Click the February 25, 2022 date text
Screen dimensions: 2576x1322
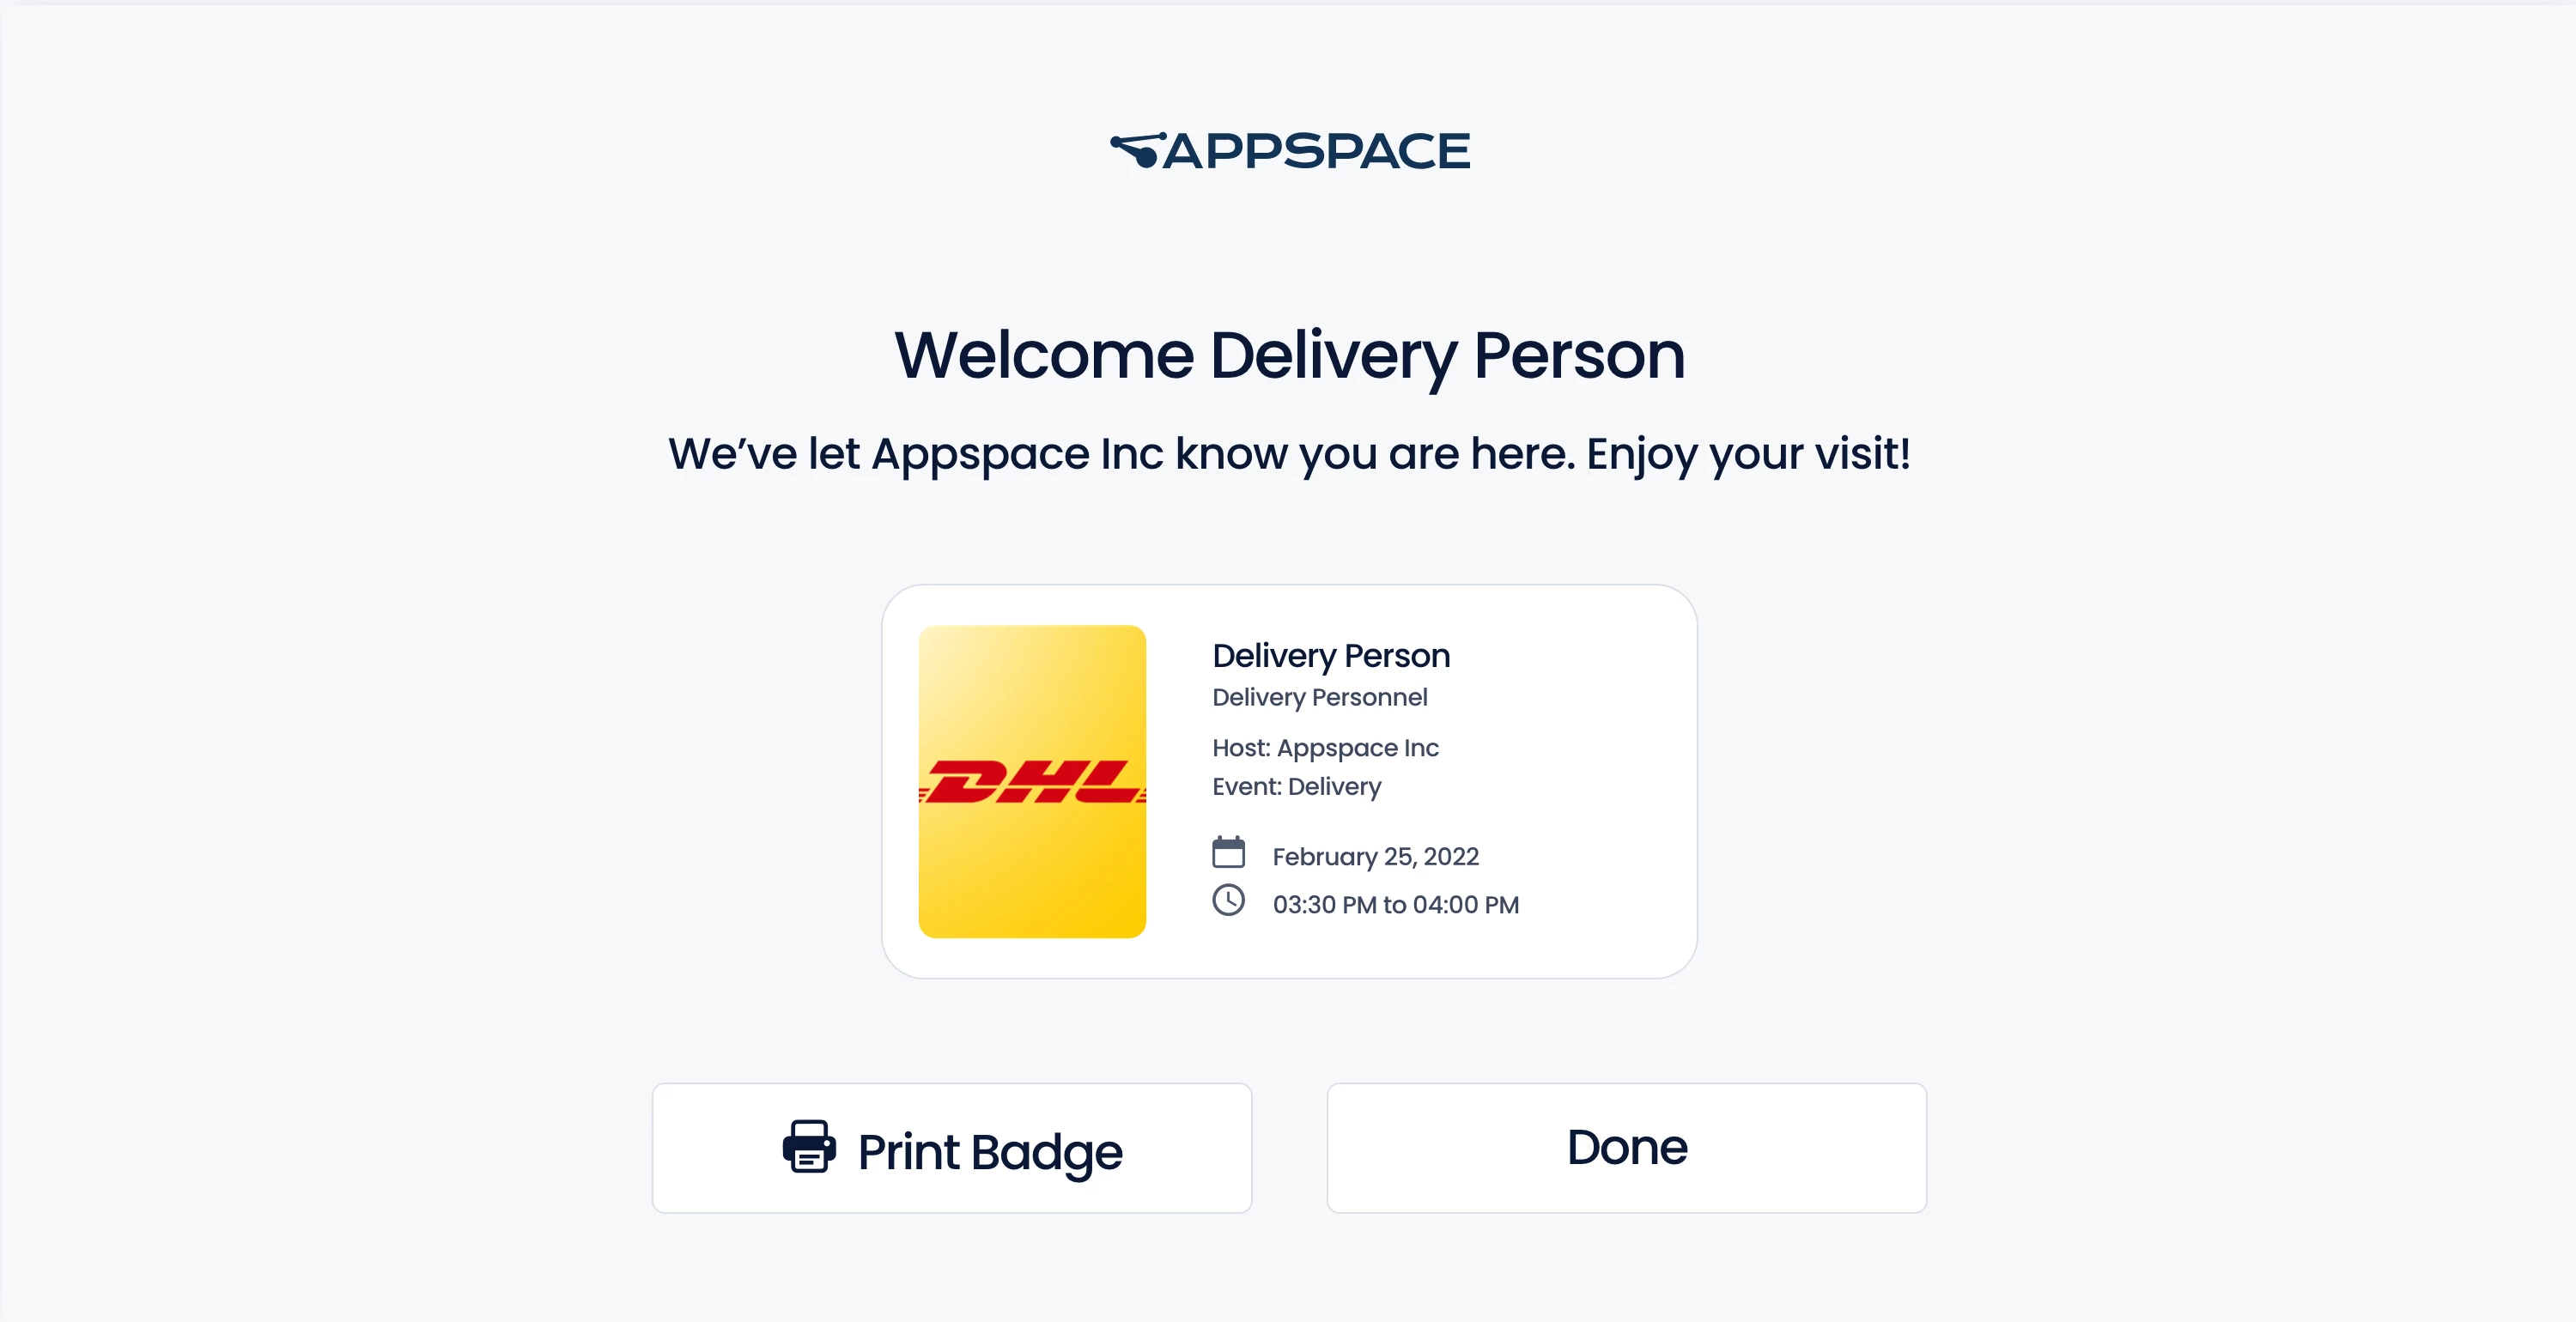(1375, 857)
